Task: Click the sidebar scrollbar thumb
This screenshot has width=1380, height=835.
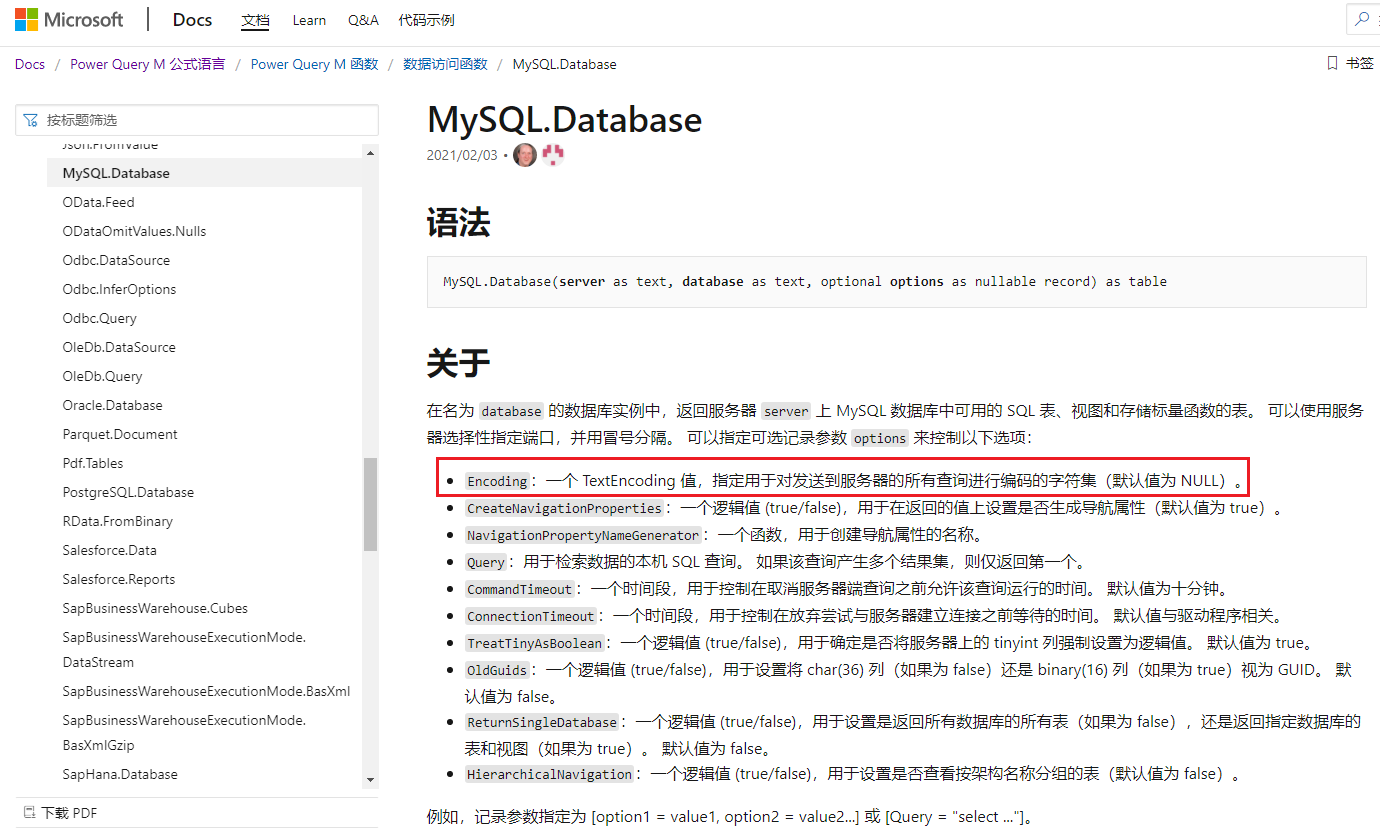Action: [x=370, y=504]
